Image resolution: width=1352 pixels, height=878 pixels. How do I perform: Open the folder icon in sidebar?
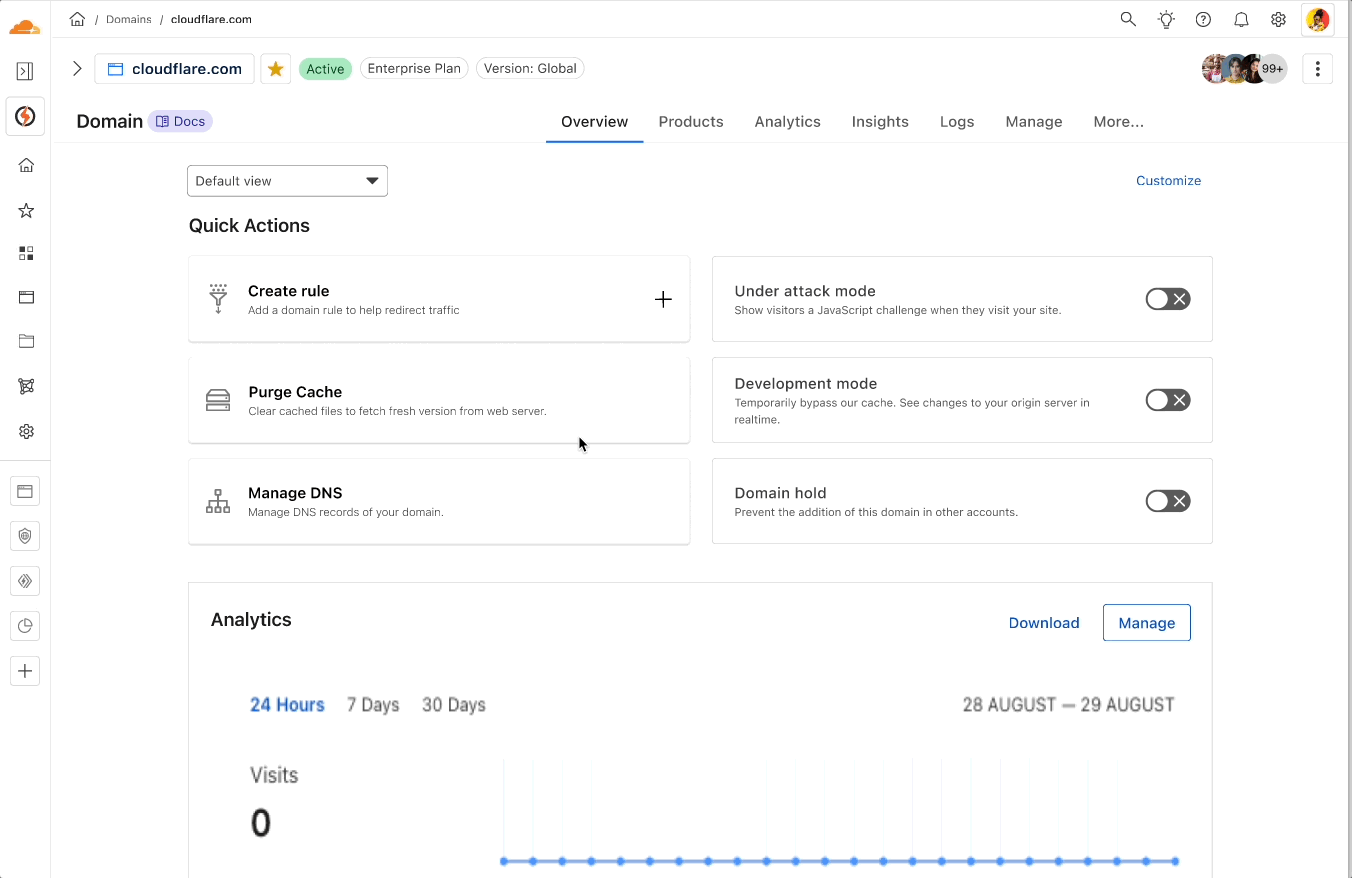(27, 341)
